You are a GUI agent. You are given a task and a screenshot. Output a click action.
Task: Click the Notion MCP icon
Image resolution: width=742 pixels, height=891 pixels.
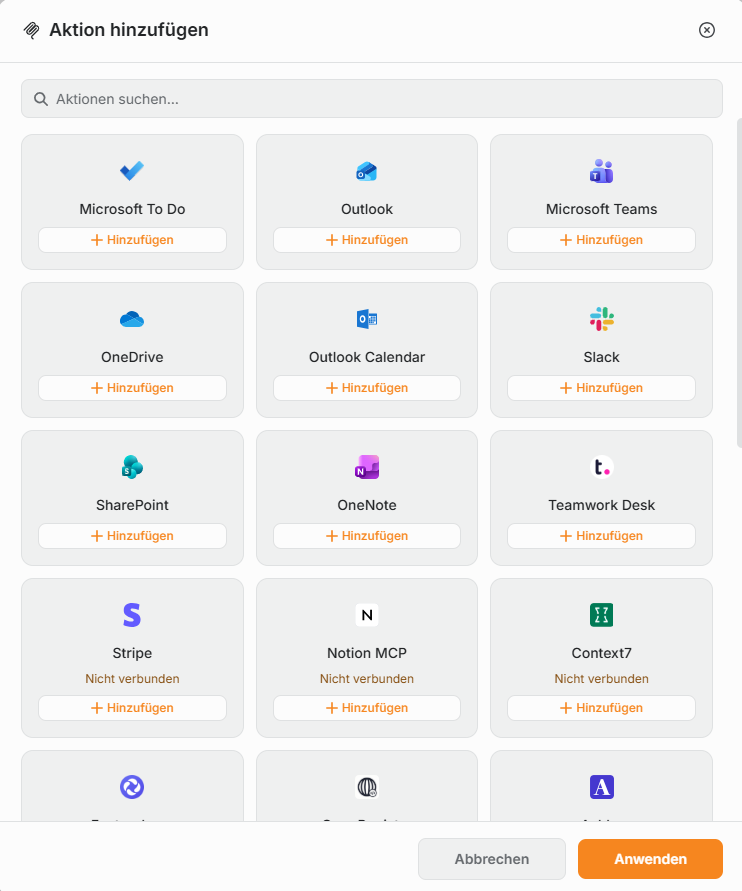[366, 615]
